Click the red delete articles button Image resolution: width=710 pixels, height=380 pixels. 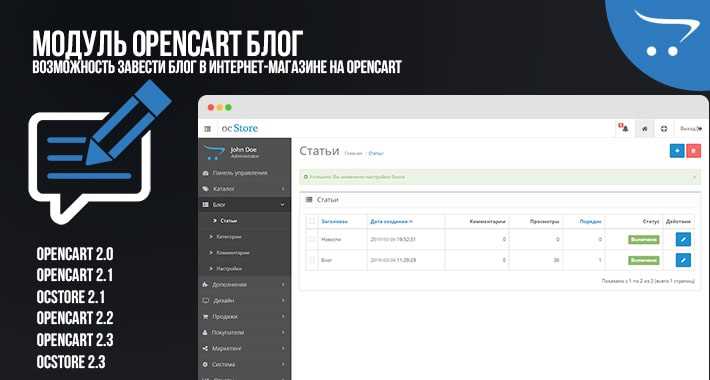click(693, 151)
